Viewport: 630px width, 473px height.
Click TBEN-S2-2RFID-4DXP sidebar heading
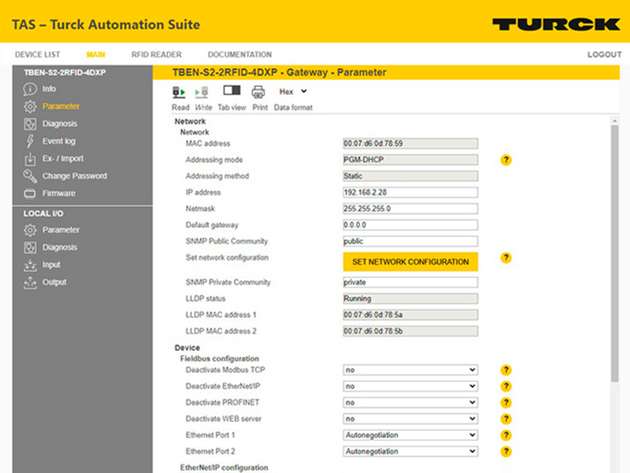[65, 72]
